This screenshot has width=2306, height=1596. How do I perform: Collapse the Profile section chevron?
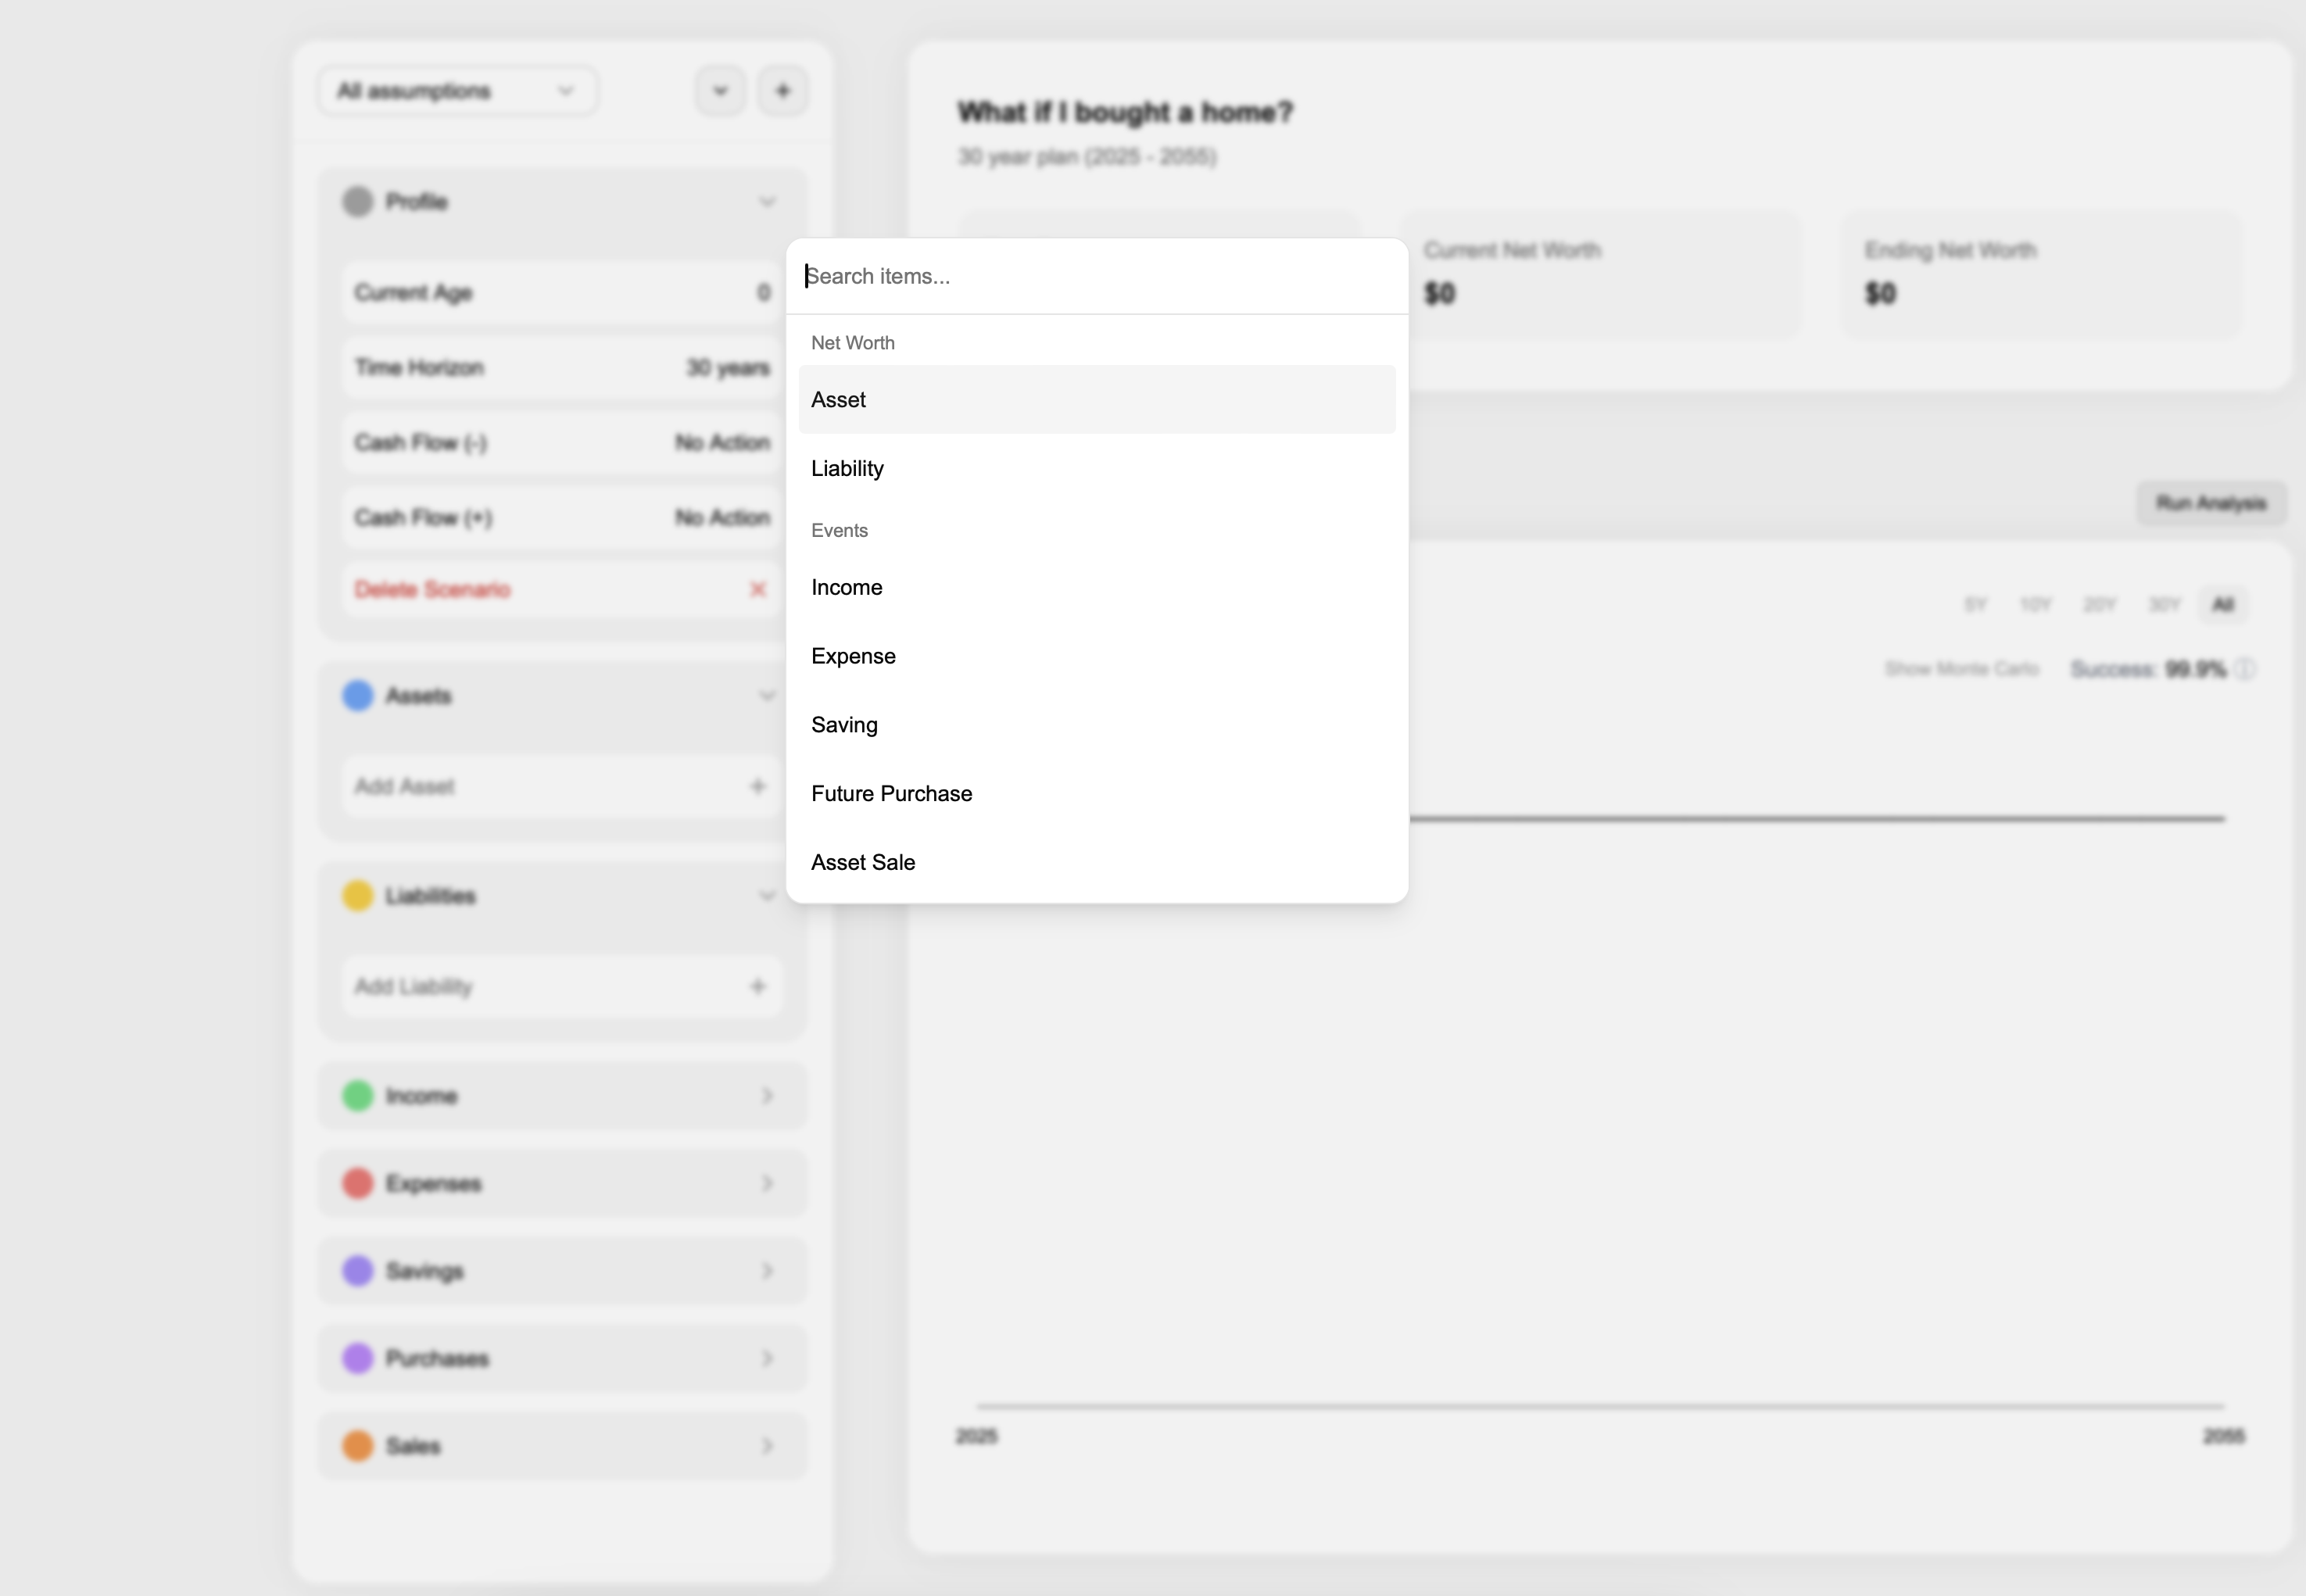(767, 202)
